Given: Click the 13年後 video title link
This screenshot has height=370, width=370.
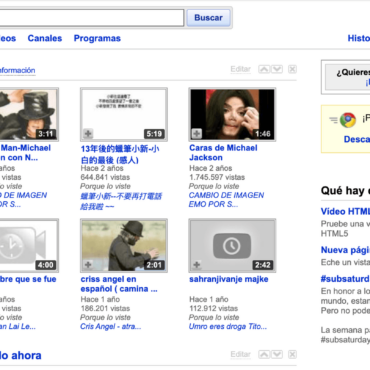Looking at the screenshot, I should 120,154.
